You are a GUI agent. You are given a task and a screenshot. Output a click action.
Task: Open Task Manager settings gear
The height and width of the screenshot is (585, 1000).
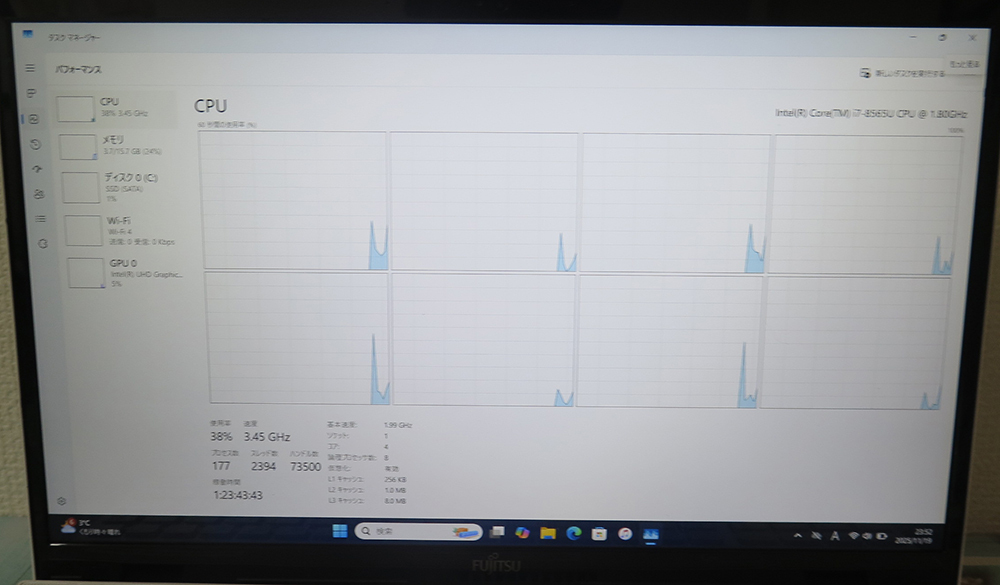click(61, 501)
